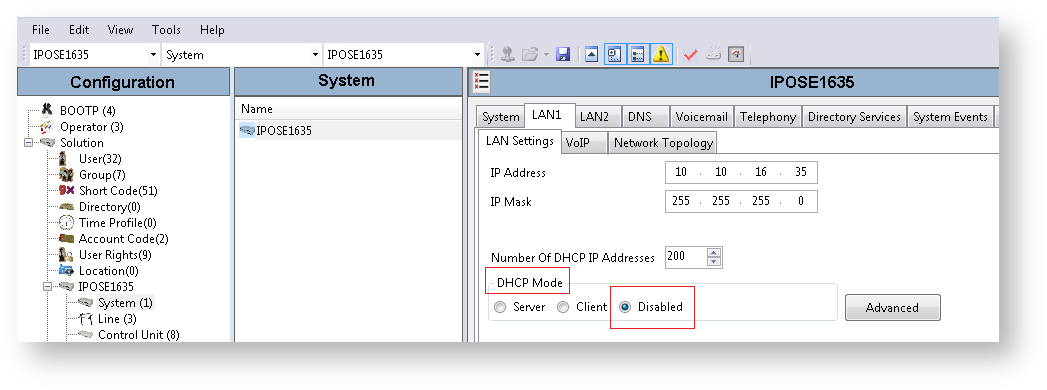
Task: Open the third toolbar IPOSE1635 dropdown
Action: pyautogui.click(x=477, y=55)
